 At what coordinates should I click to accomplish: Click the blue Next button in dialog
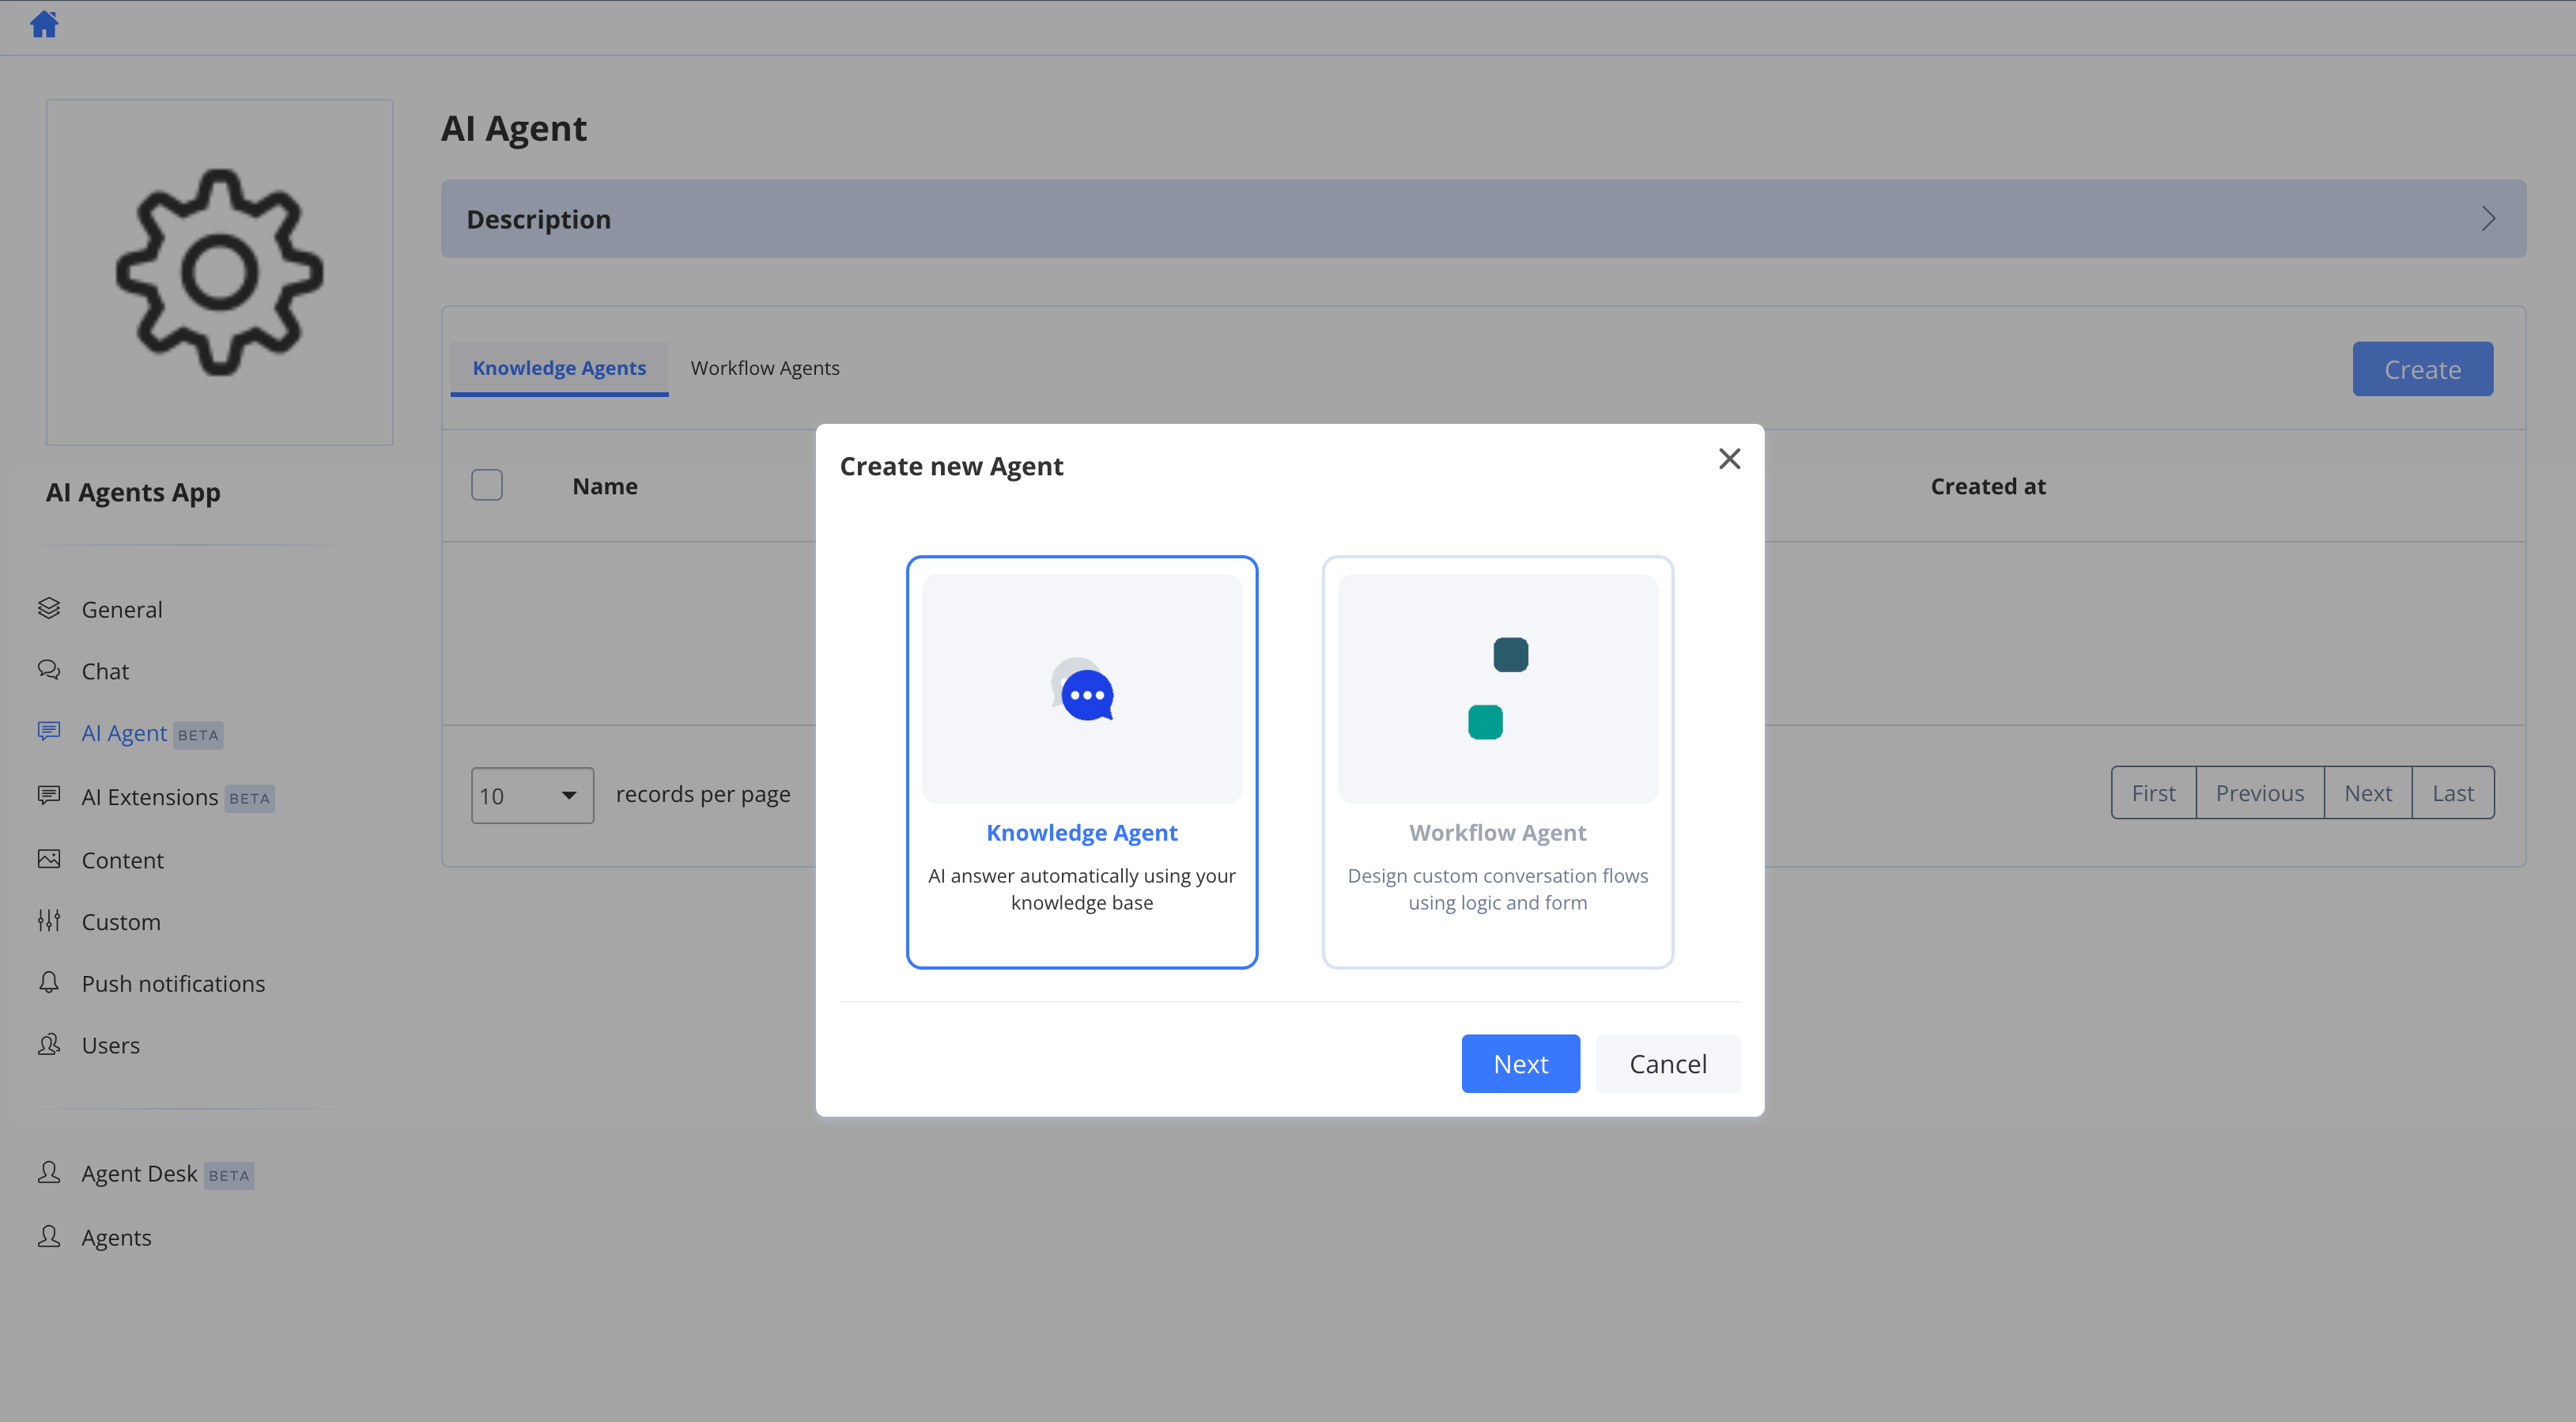tap(1521, 1064)
